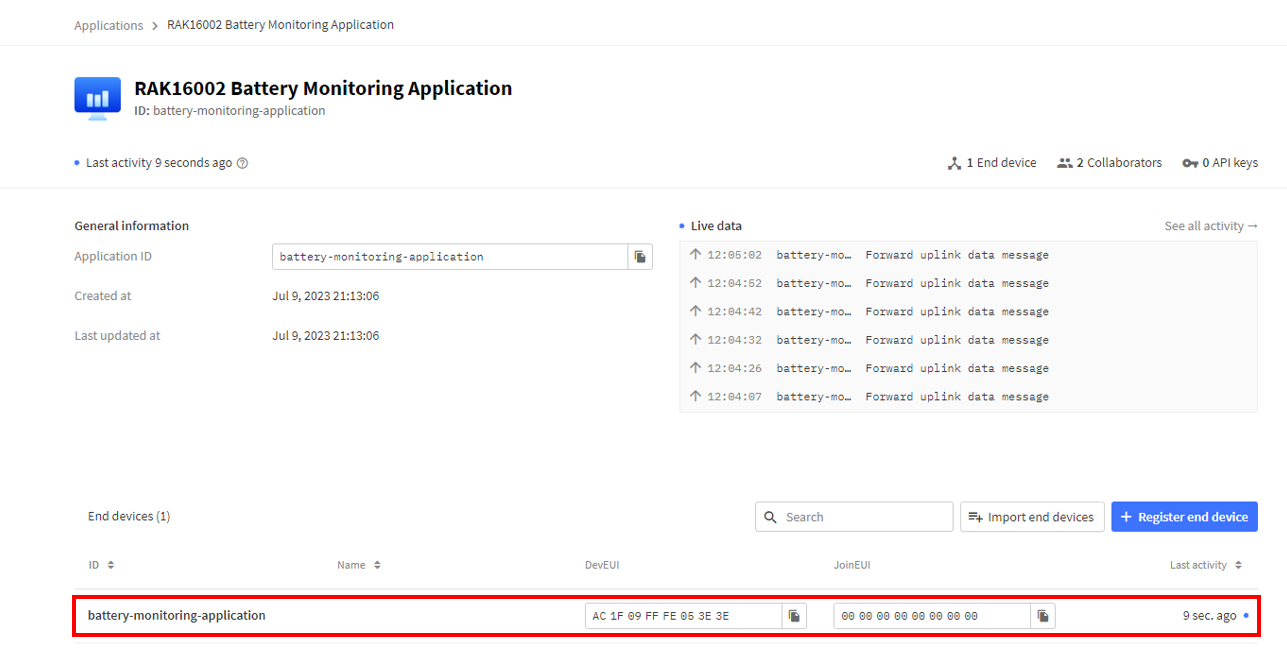
Task: Click the 9 sec. ago cell
Action: tap(1209, 616)
